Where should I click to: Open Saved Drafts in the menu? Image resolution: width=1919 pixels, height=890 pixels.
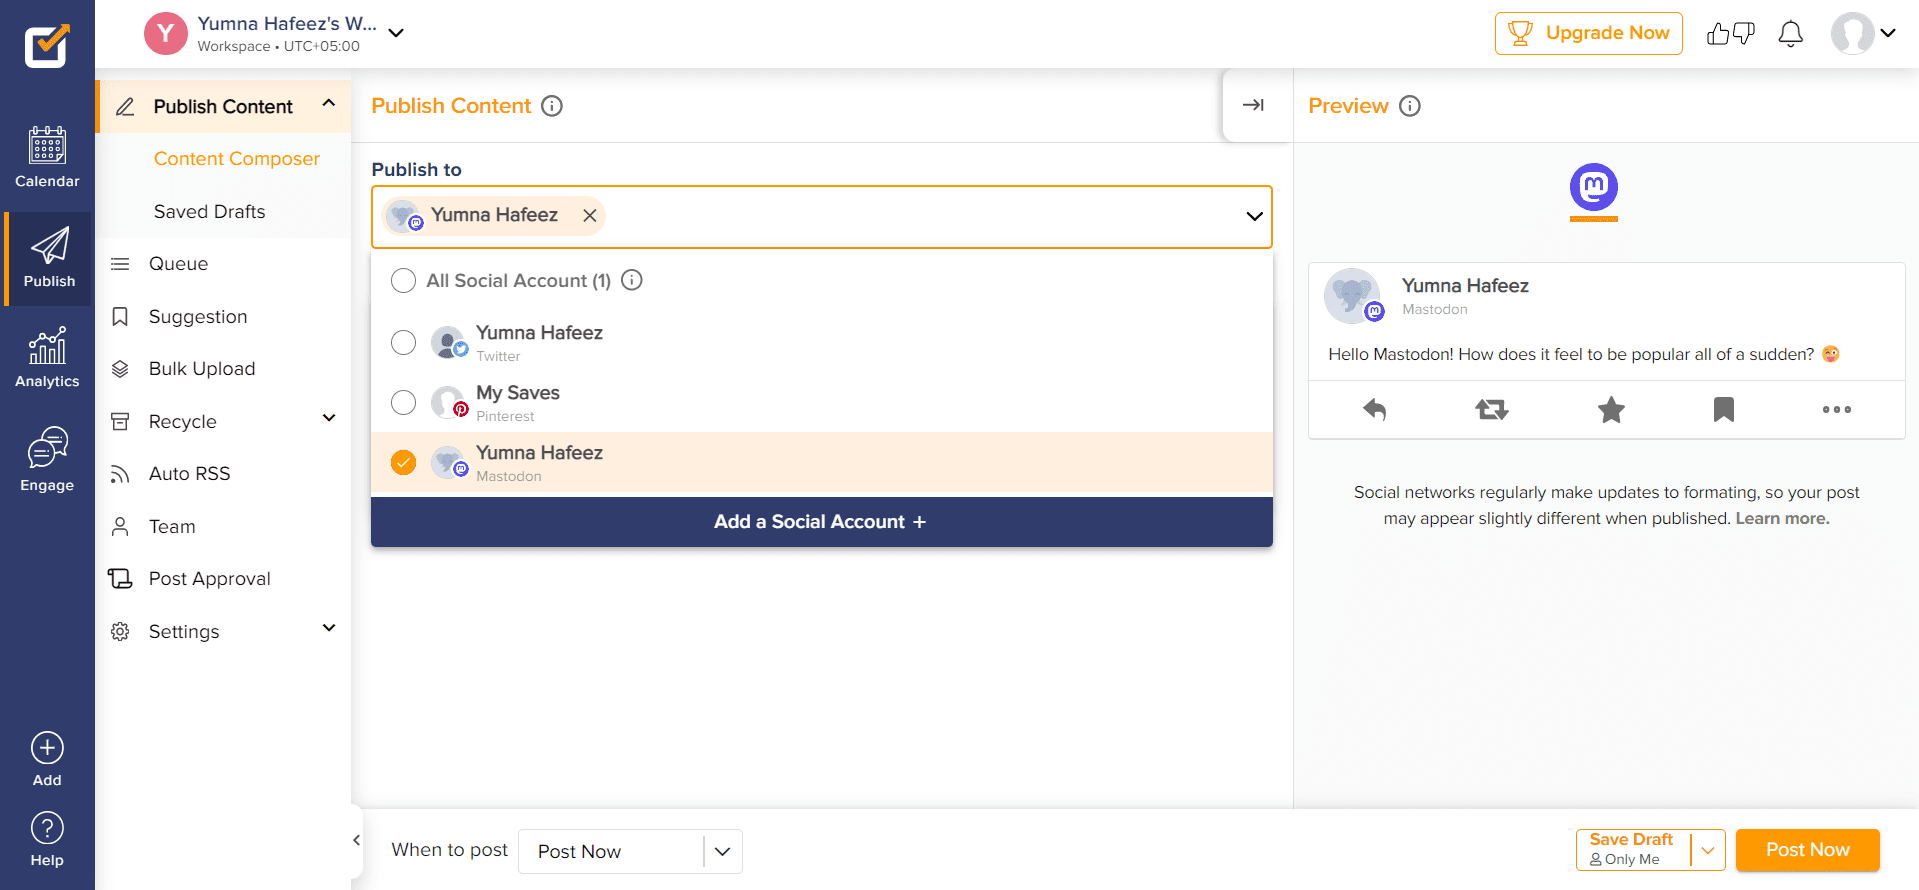(x=209, y=211)
